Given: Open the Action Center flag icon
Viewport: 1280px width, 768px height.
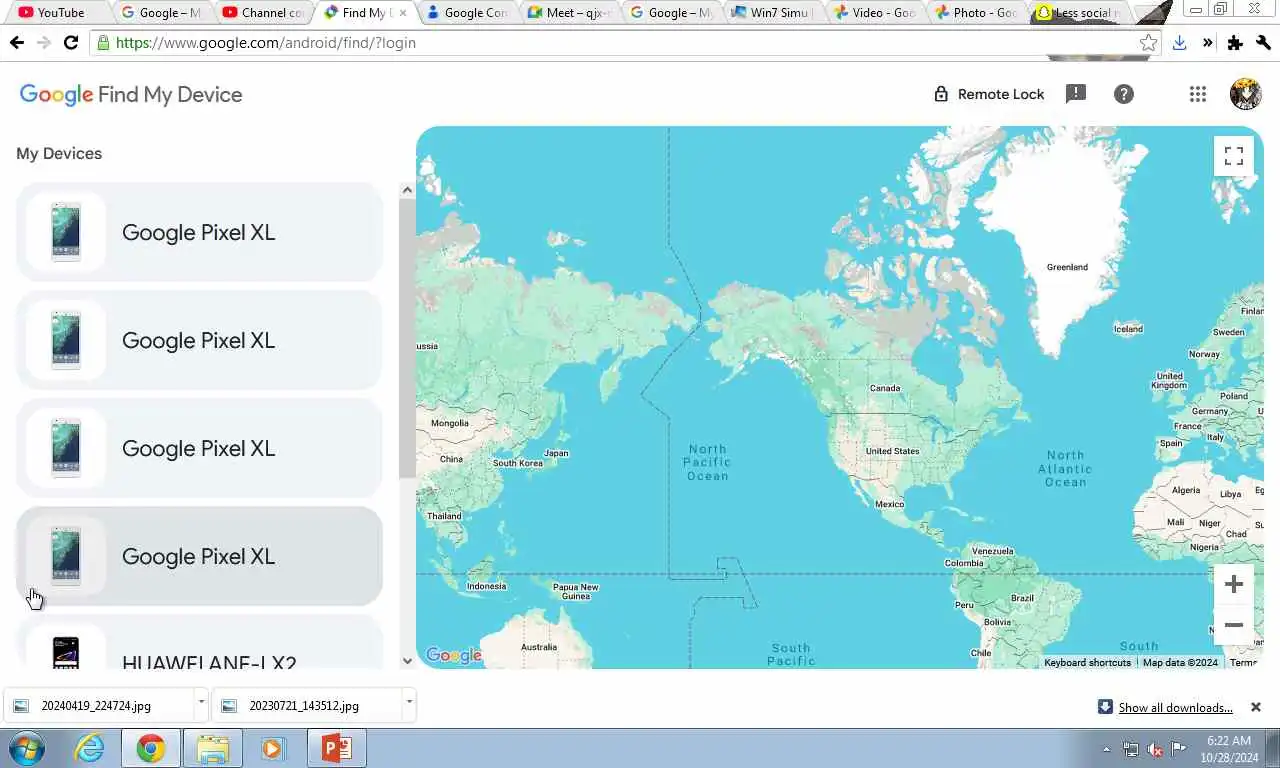Looking at the screenshot, I should [x=1179, y=749].
